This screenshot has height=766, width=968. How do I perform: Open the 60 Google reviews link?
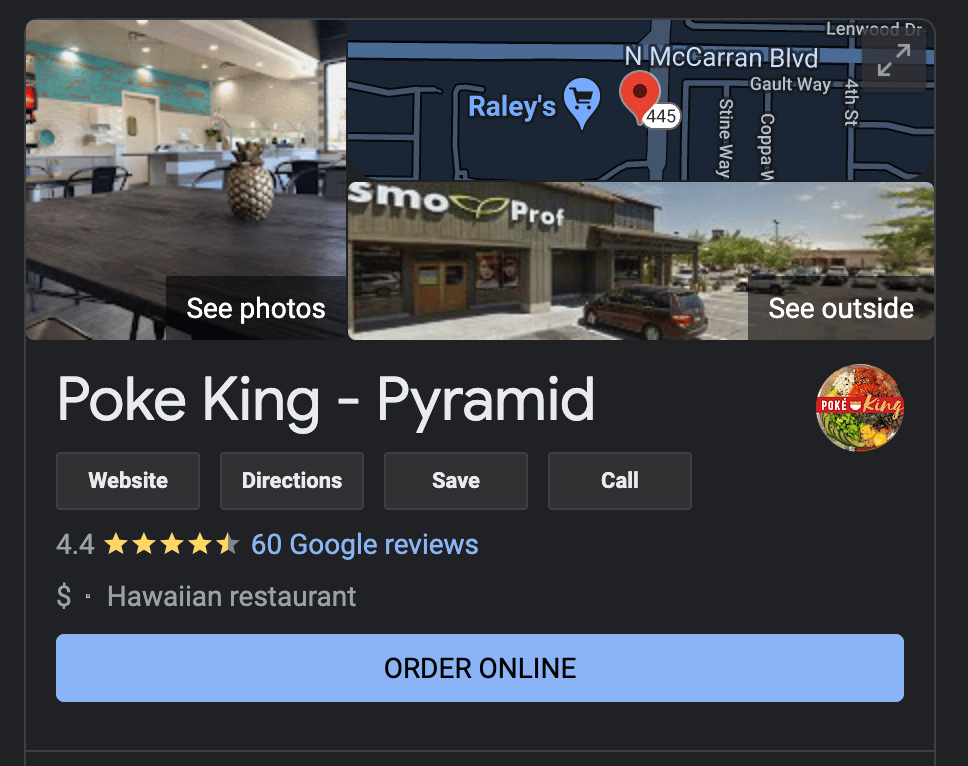(x=365, y=544)
